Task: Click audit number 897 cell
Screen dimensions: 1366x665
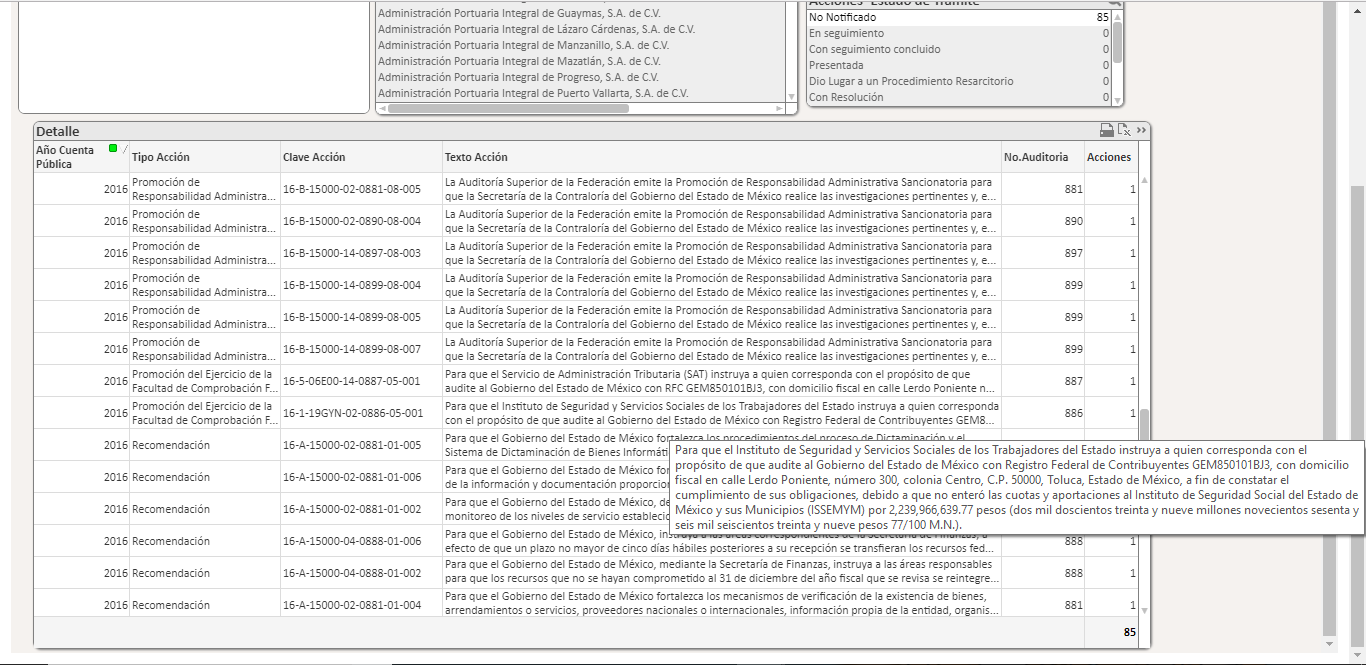Action: coord(1043,253)
